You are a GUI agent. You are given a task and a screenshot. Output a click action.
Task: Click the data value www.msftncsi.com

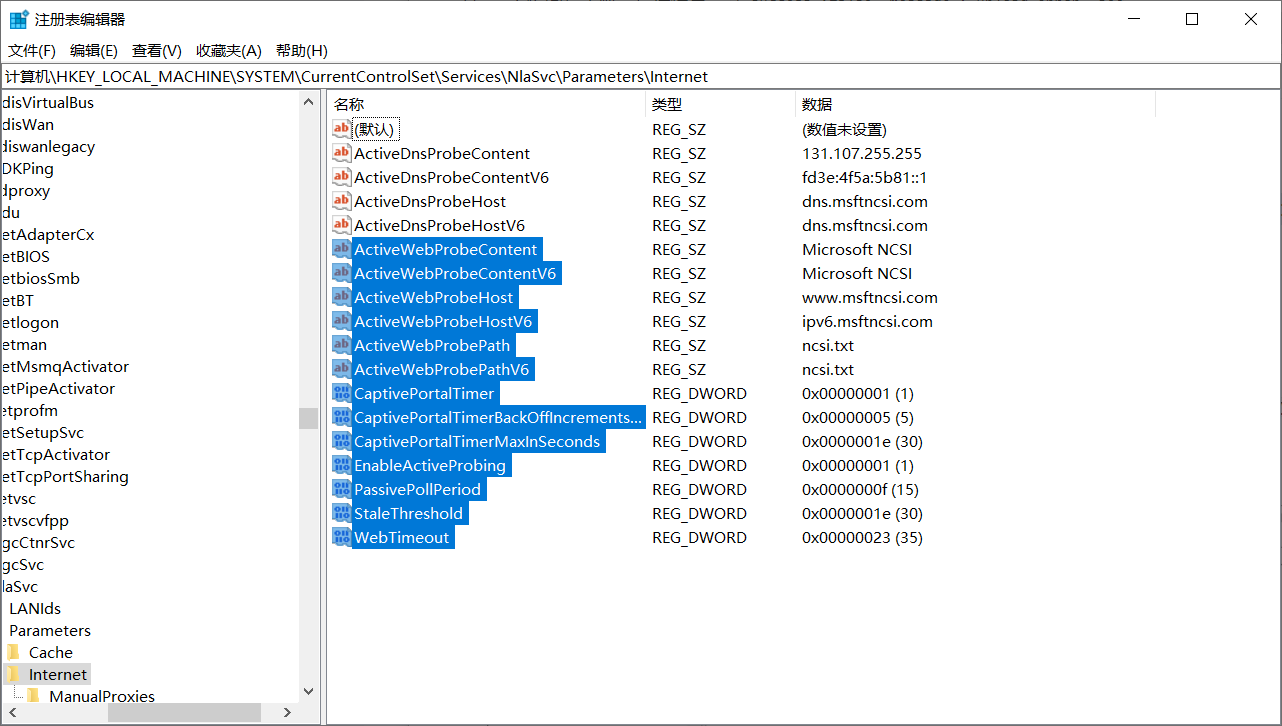[869, 297]
